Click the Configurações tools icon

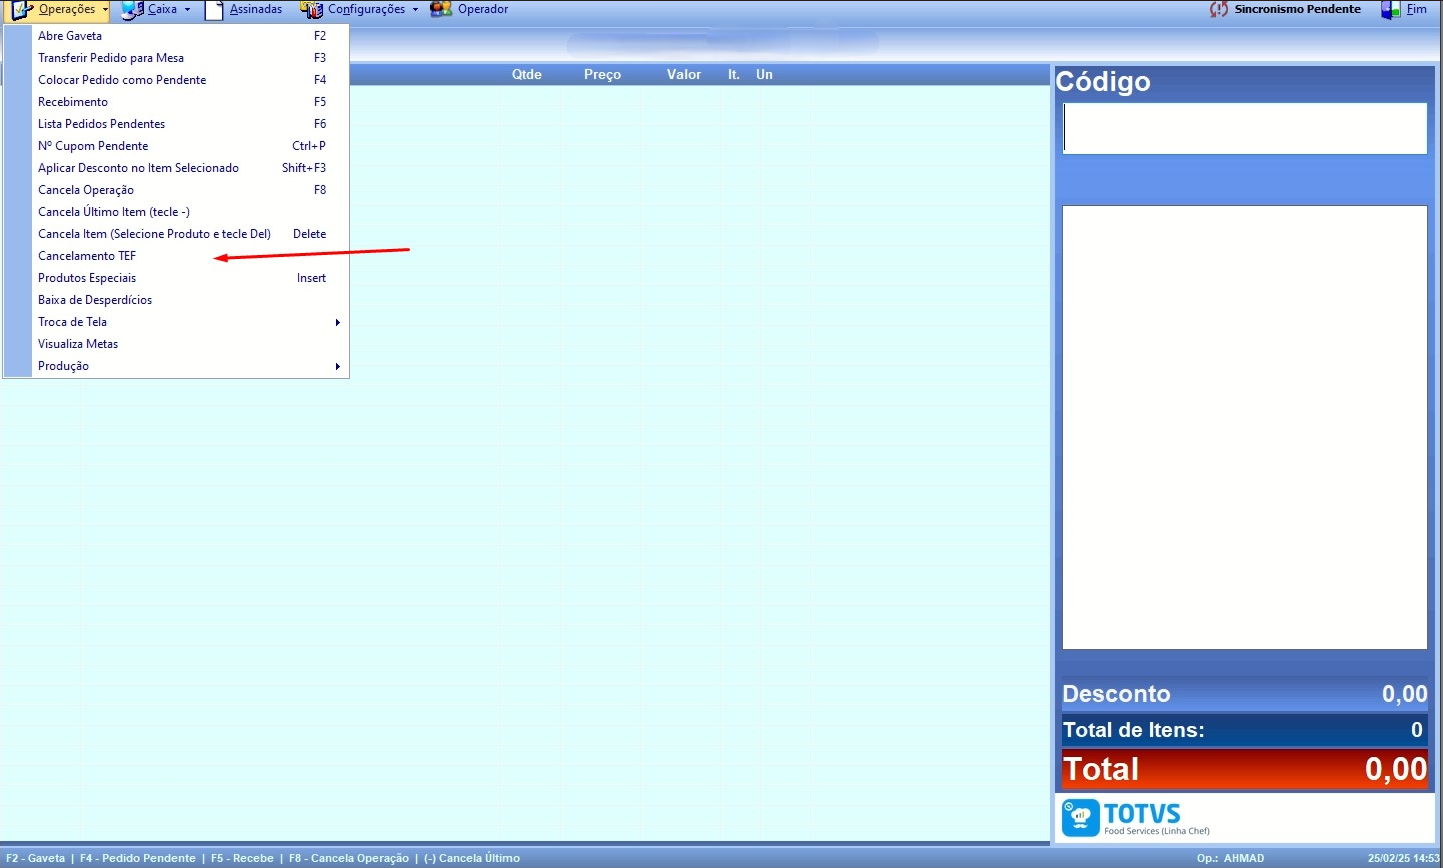pyautogui.click(x=311, y=10)
